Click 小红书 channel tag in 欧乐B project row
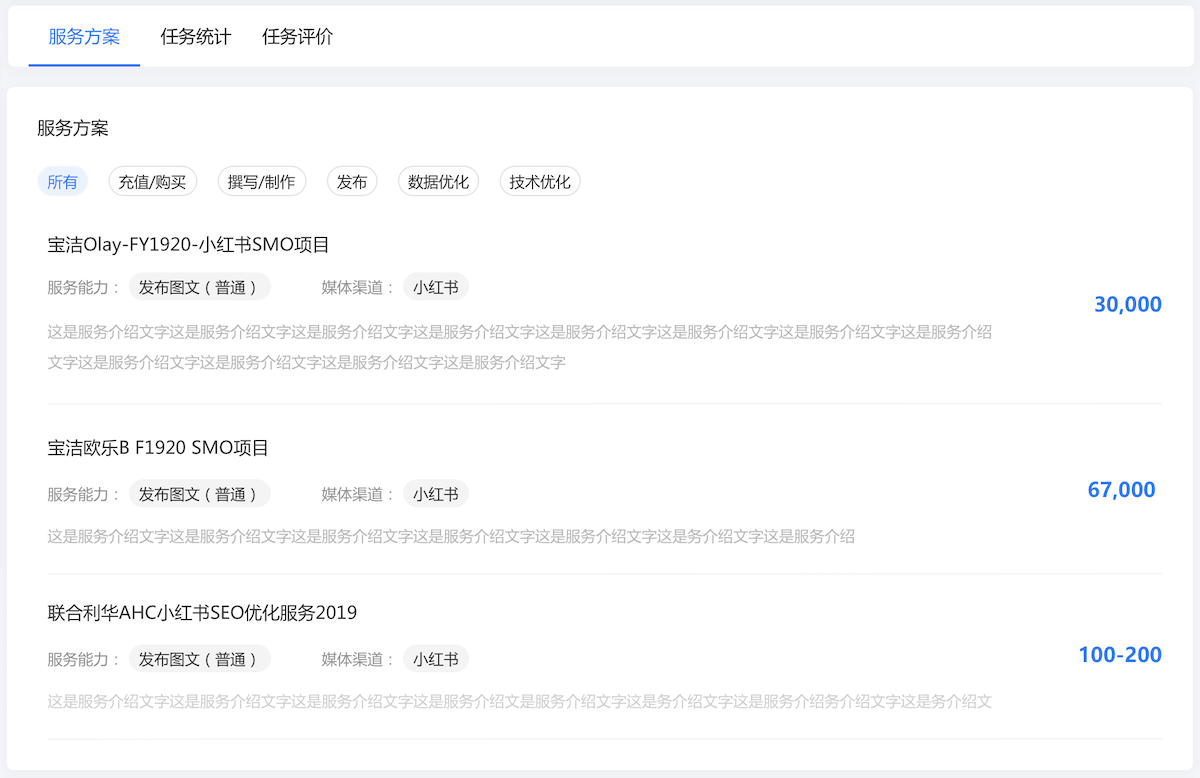 coord(436,494)
